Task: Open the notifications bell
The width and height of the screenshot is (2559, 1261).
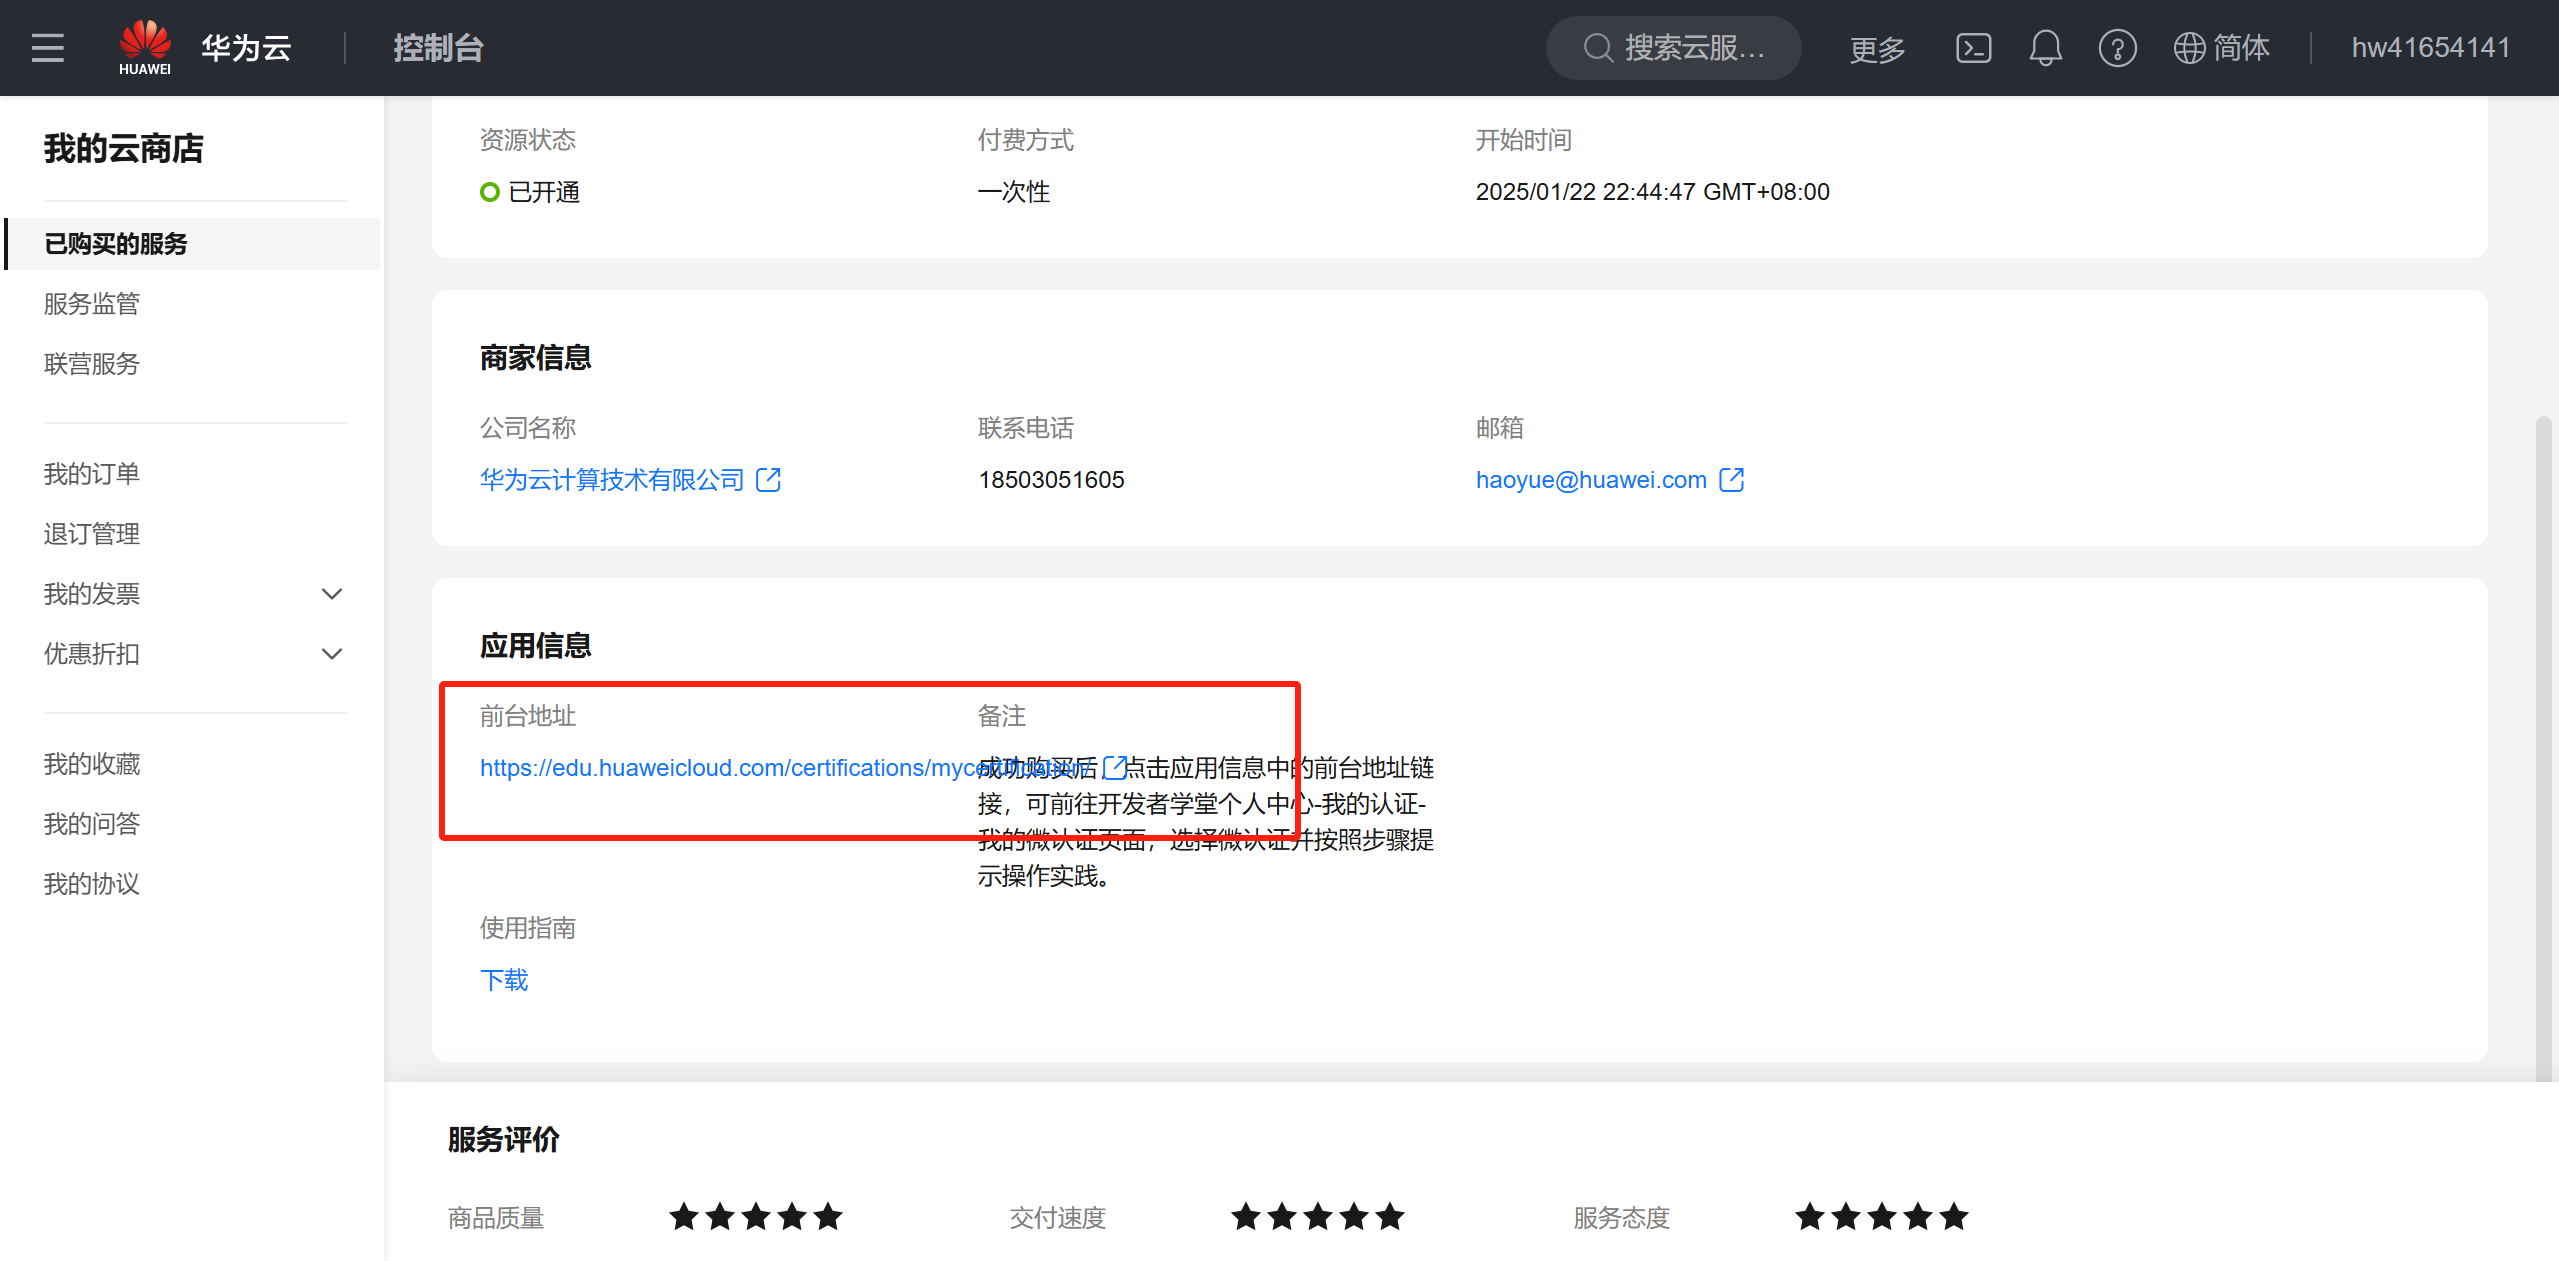Action: [x=2045, y=48]
